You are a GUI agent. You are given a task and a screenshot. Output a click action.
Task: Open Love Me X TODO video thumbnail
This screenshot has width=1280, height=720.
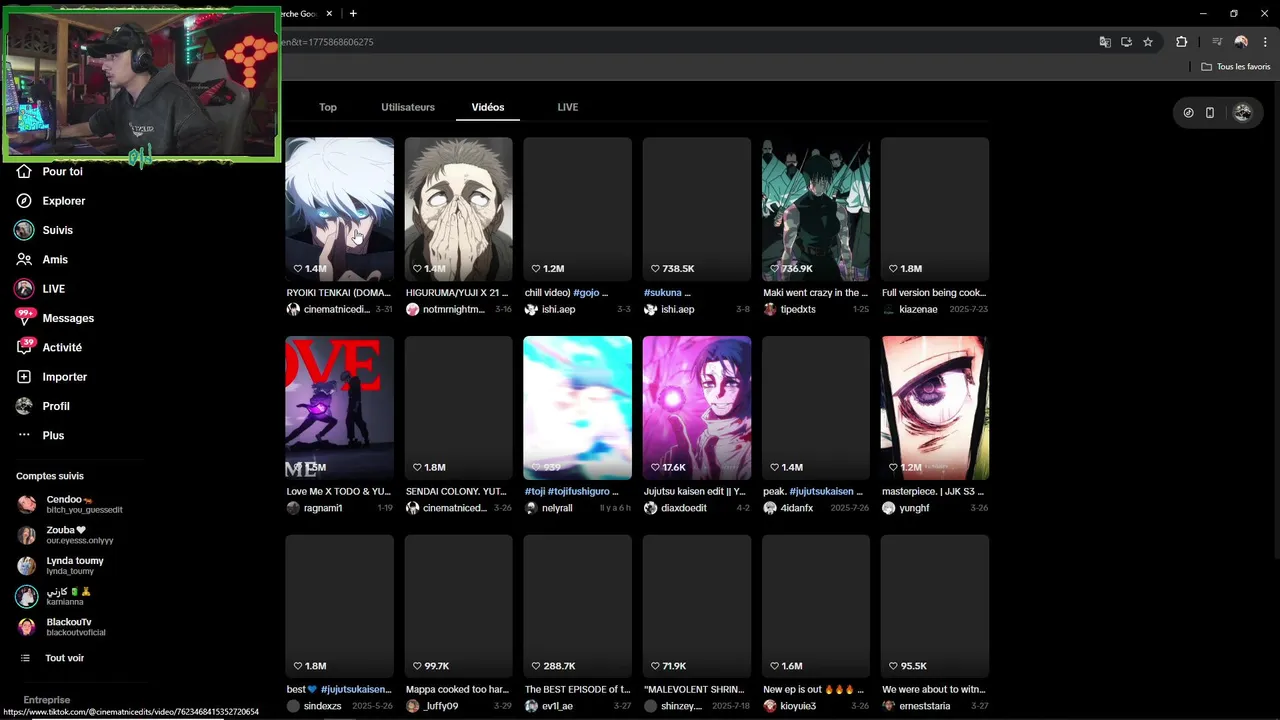[x=340, y=408]
